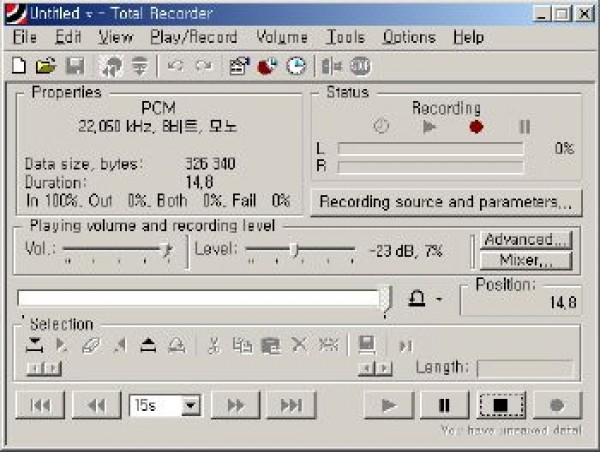The height and width of the screenshot is (452, 600).
Task: Open the Play/Record menu
Action: tap(194, 37)
